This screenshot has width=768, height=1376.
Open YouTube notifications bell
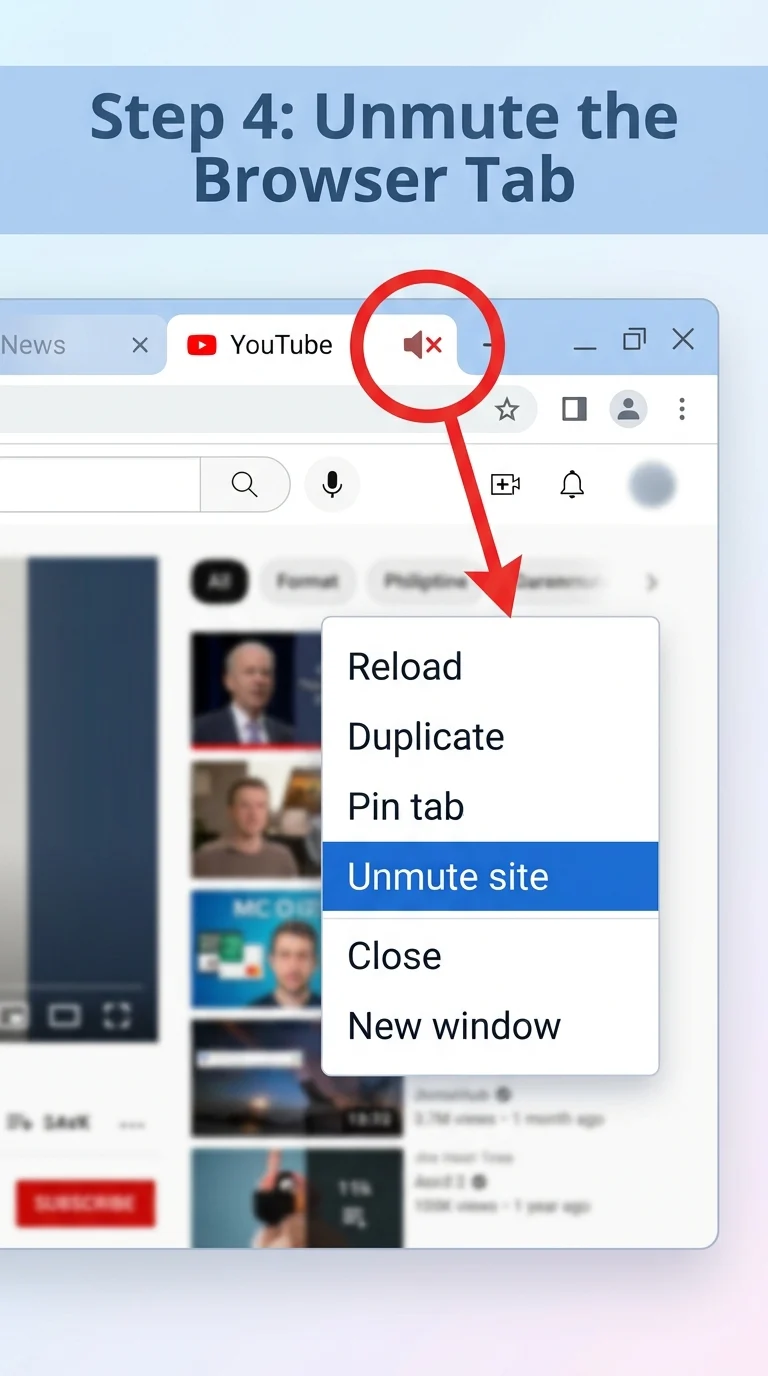[571, 485]
